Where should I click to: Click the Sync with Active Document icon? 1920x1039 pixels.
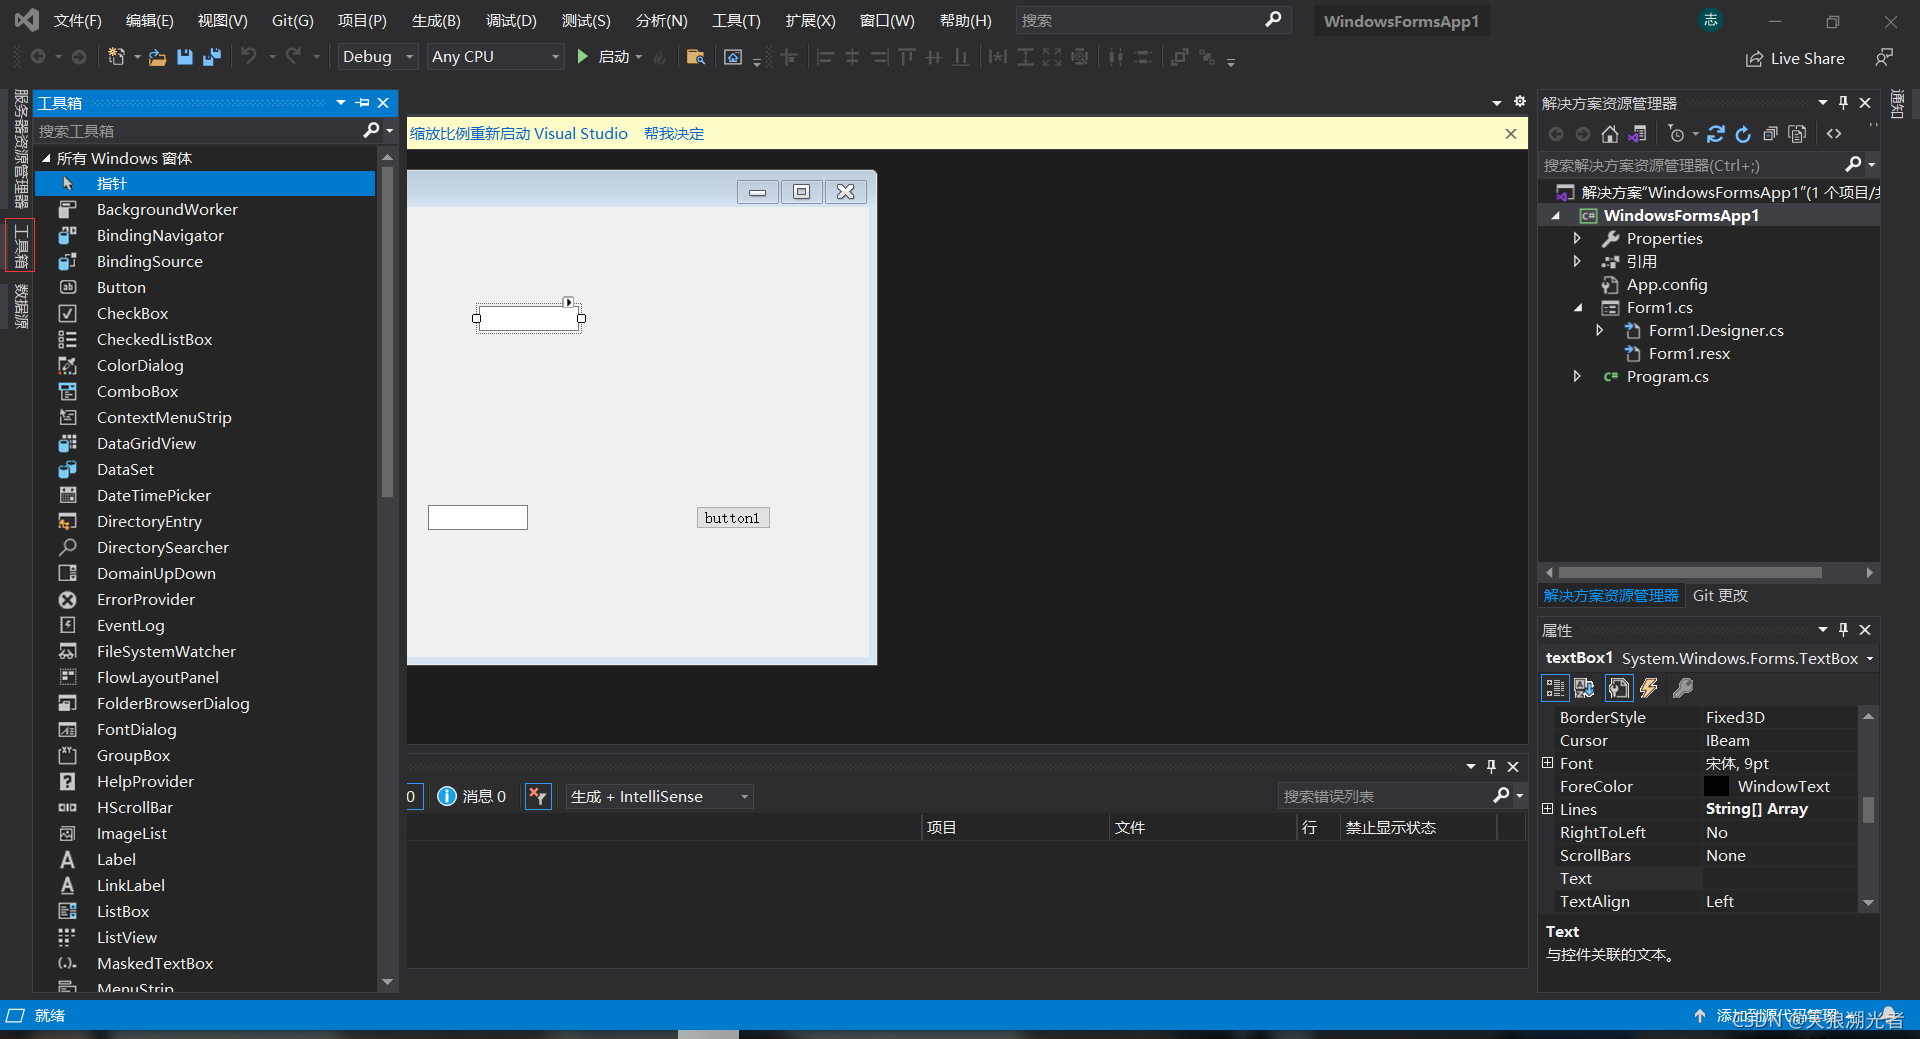point(1716,134)
